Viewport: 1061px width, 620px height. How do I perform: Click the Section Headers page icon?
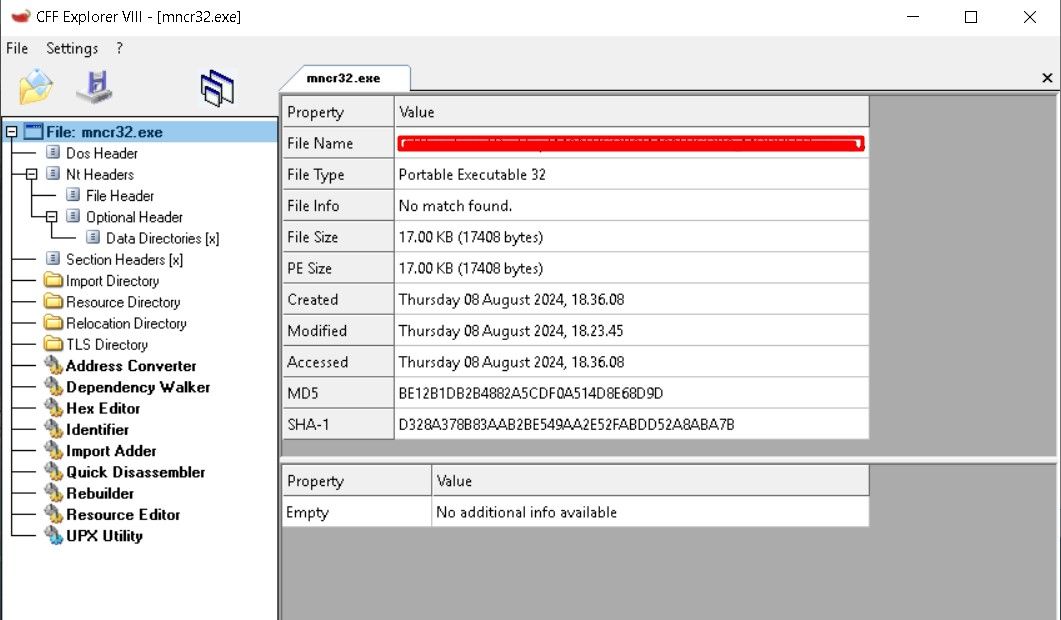coord(53,259)
